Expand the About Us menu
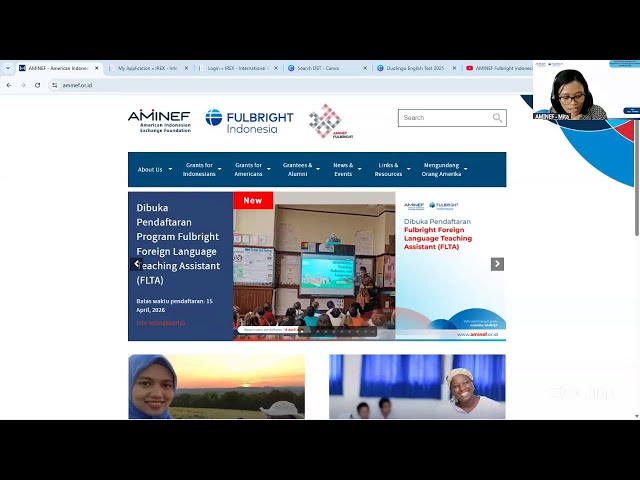The image size is (640, 480). click(x=155, y=169)
